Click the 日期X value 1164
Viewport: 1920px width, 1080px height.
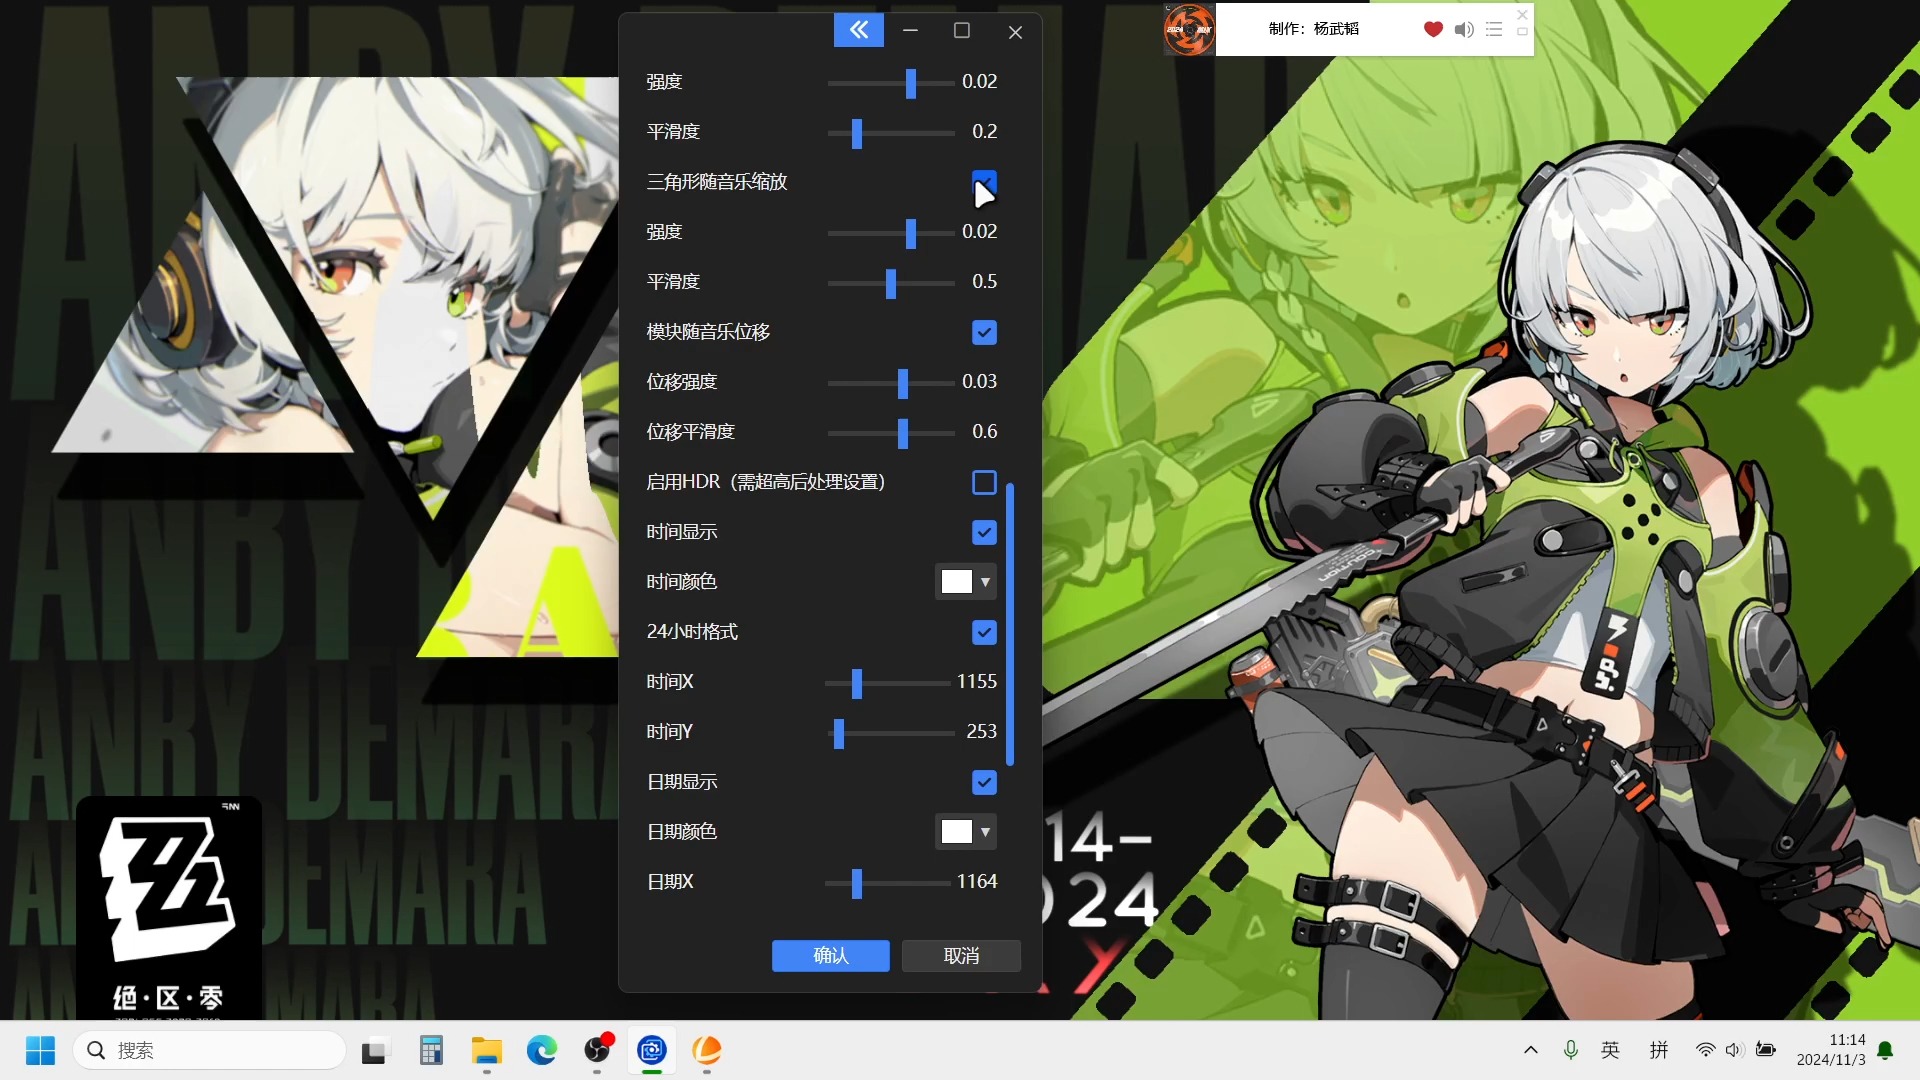click(x=977, y=882)
